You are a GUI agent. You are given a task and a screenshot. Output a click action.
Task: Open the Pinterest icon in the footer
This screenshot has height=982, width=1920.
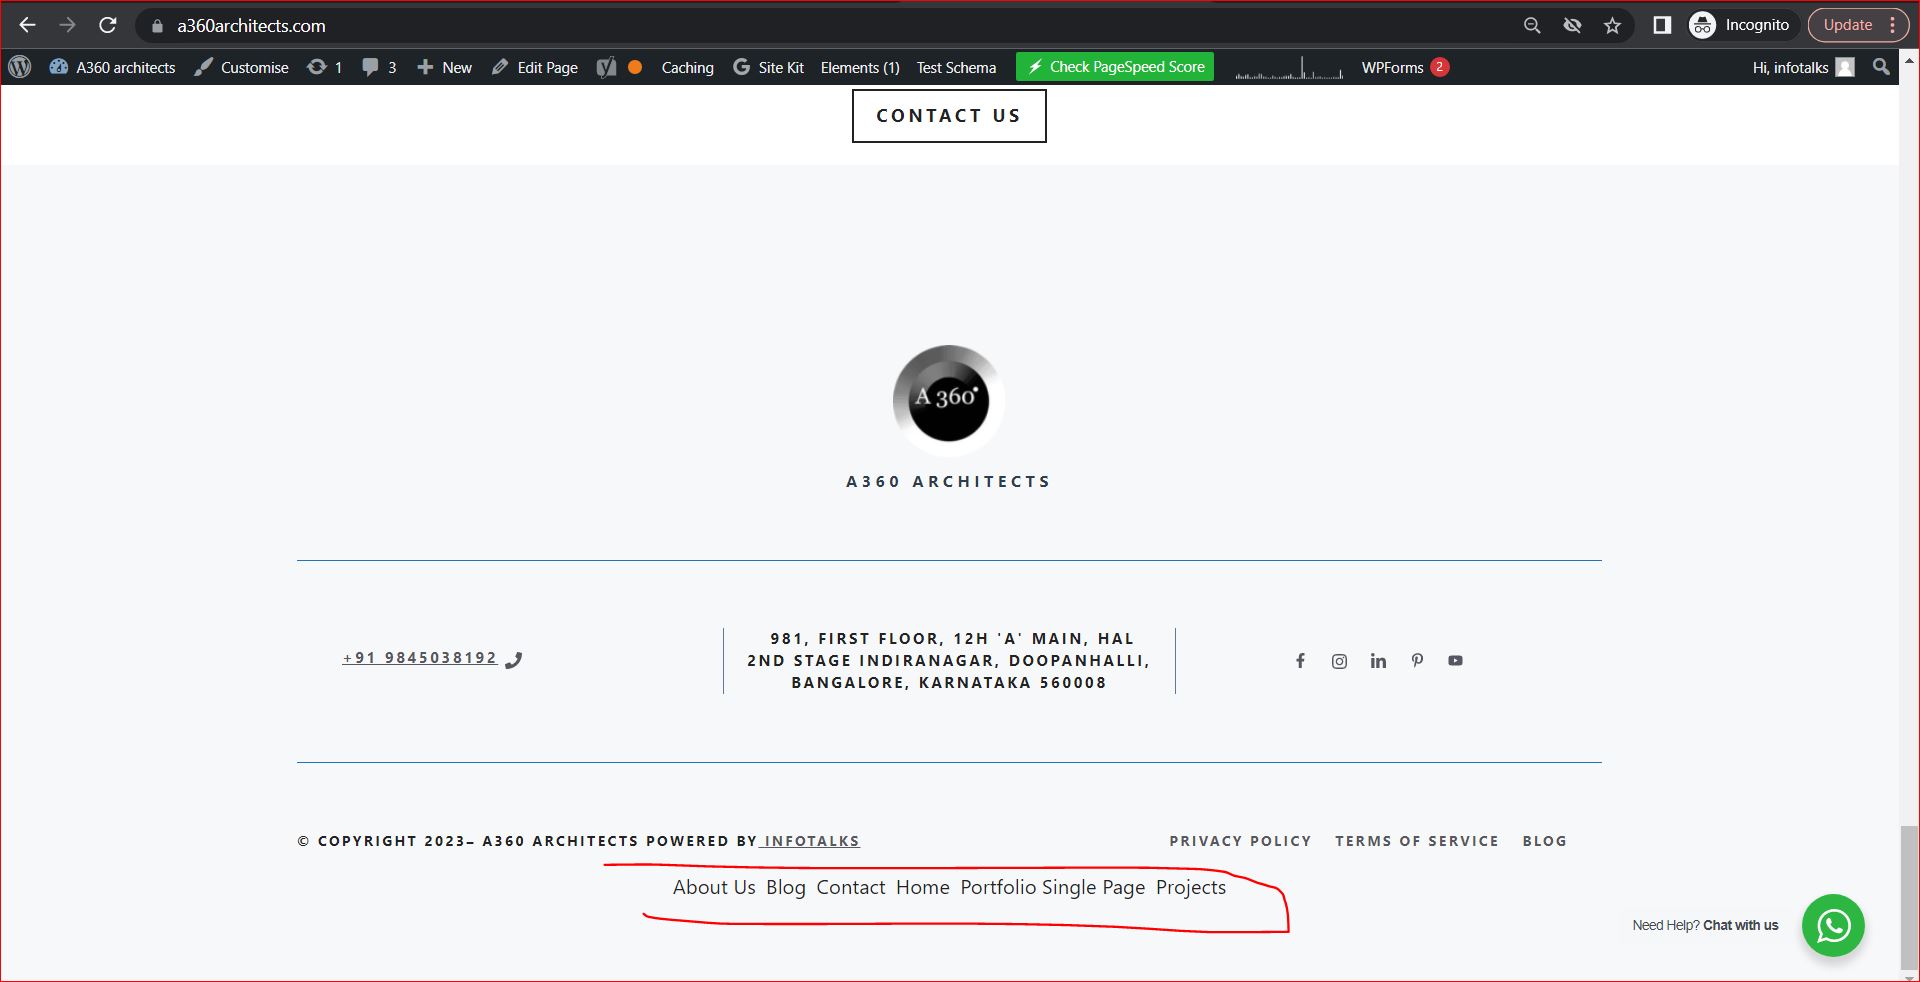point(1417,661)
